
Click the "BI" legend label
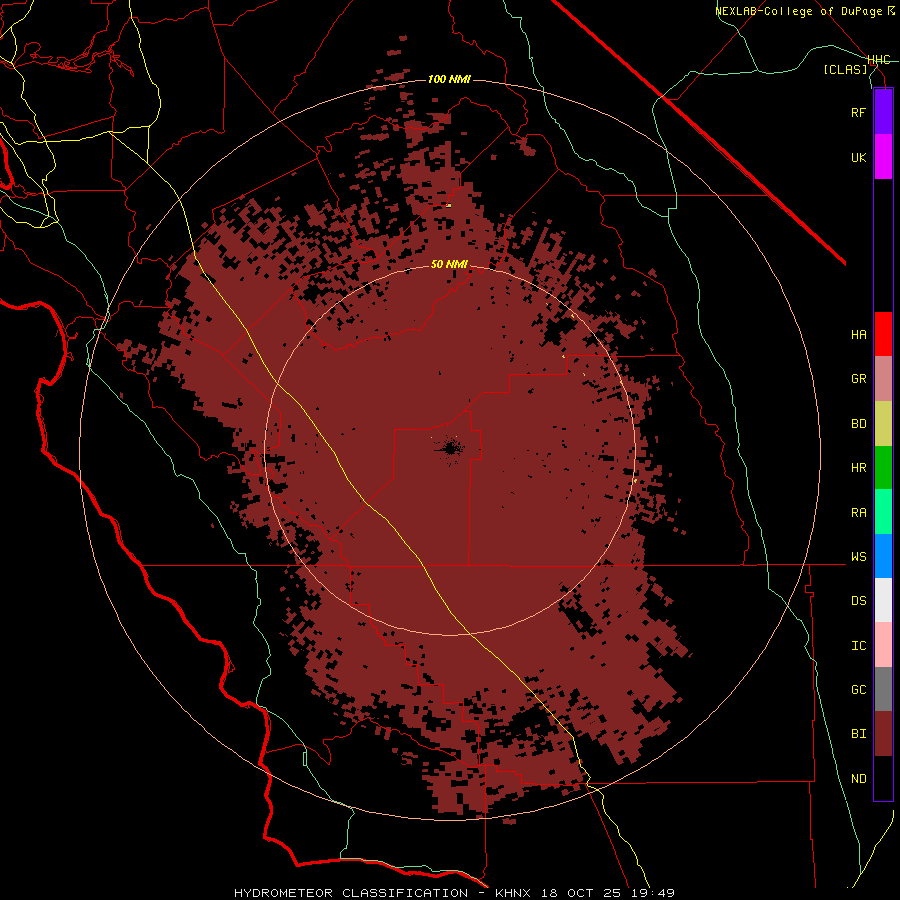point(858,734)
